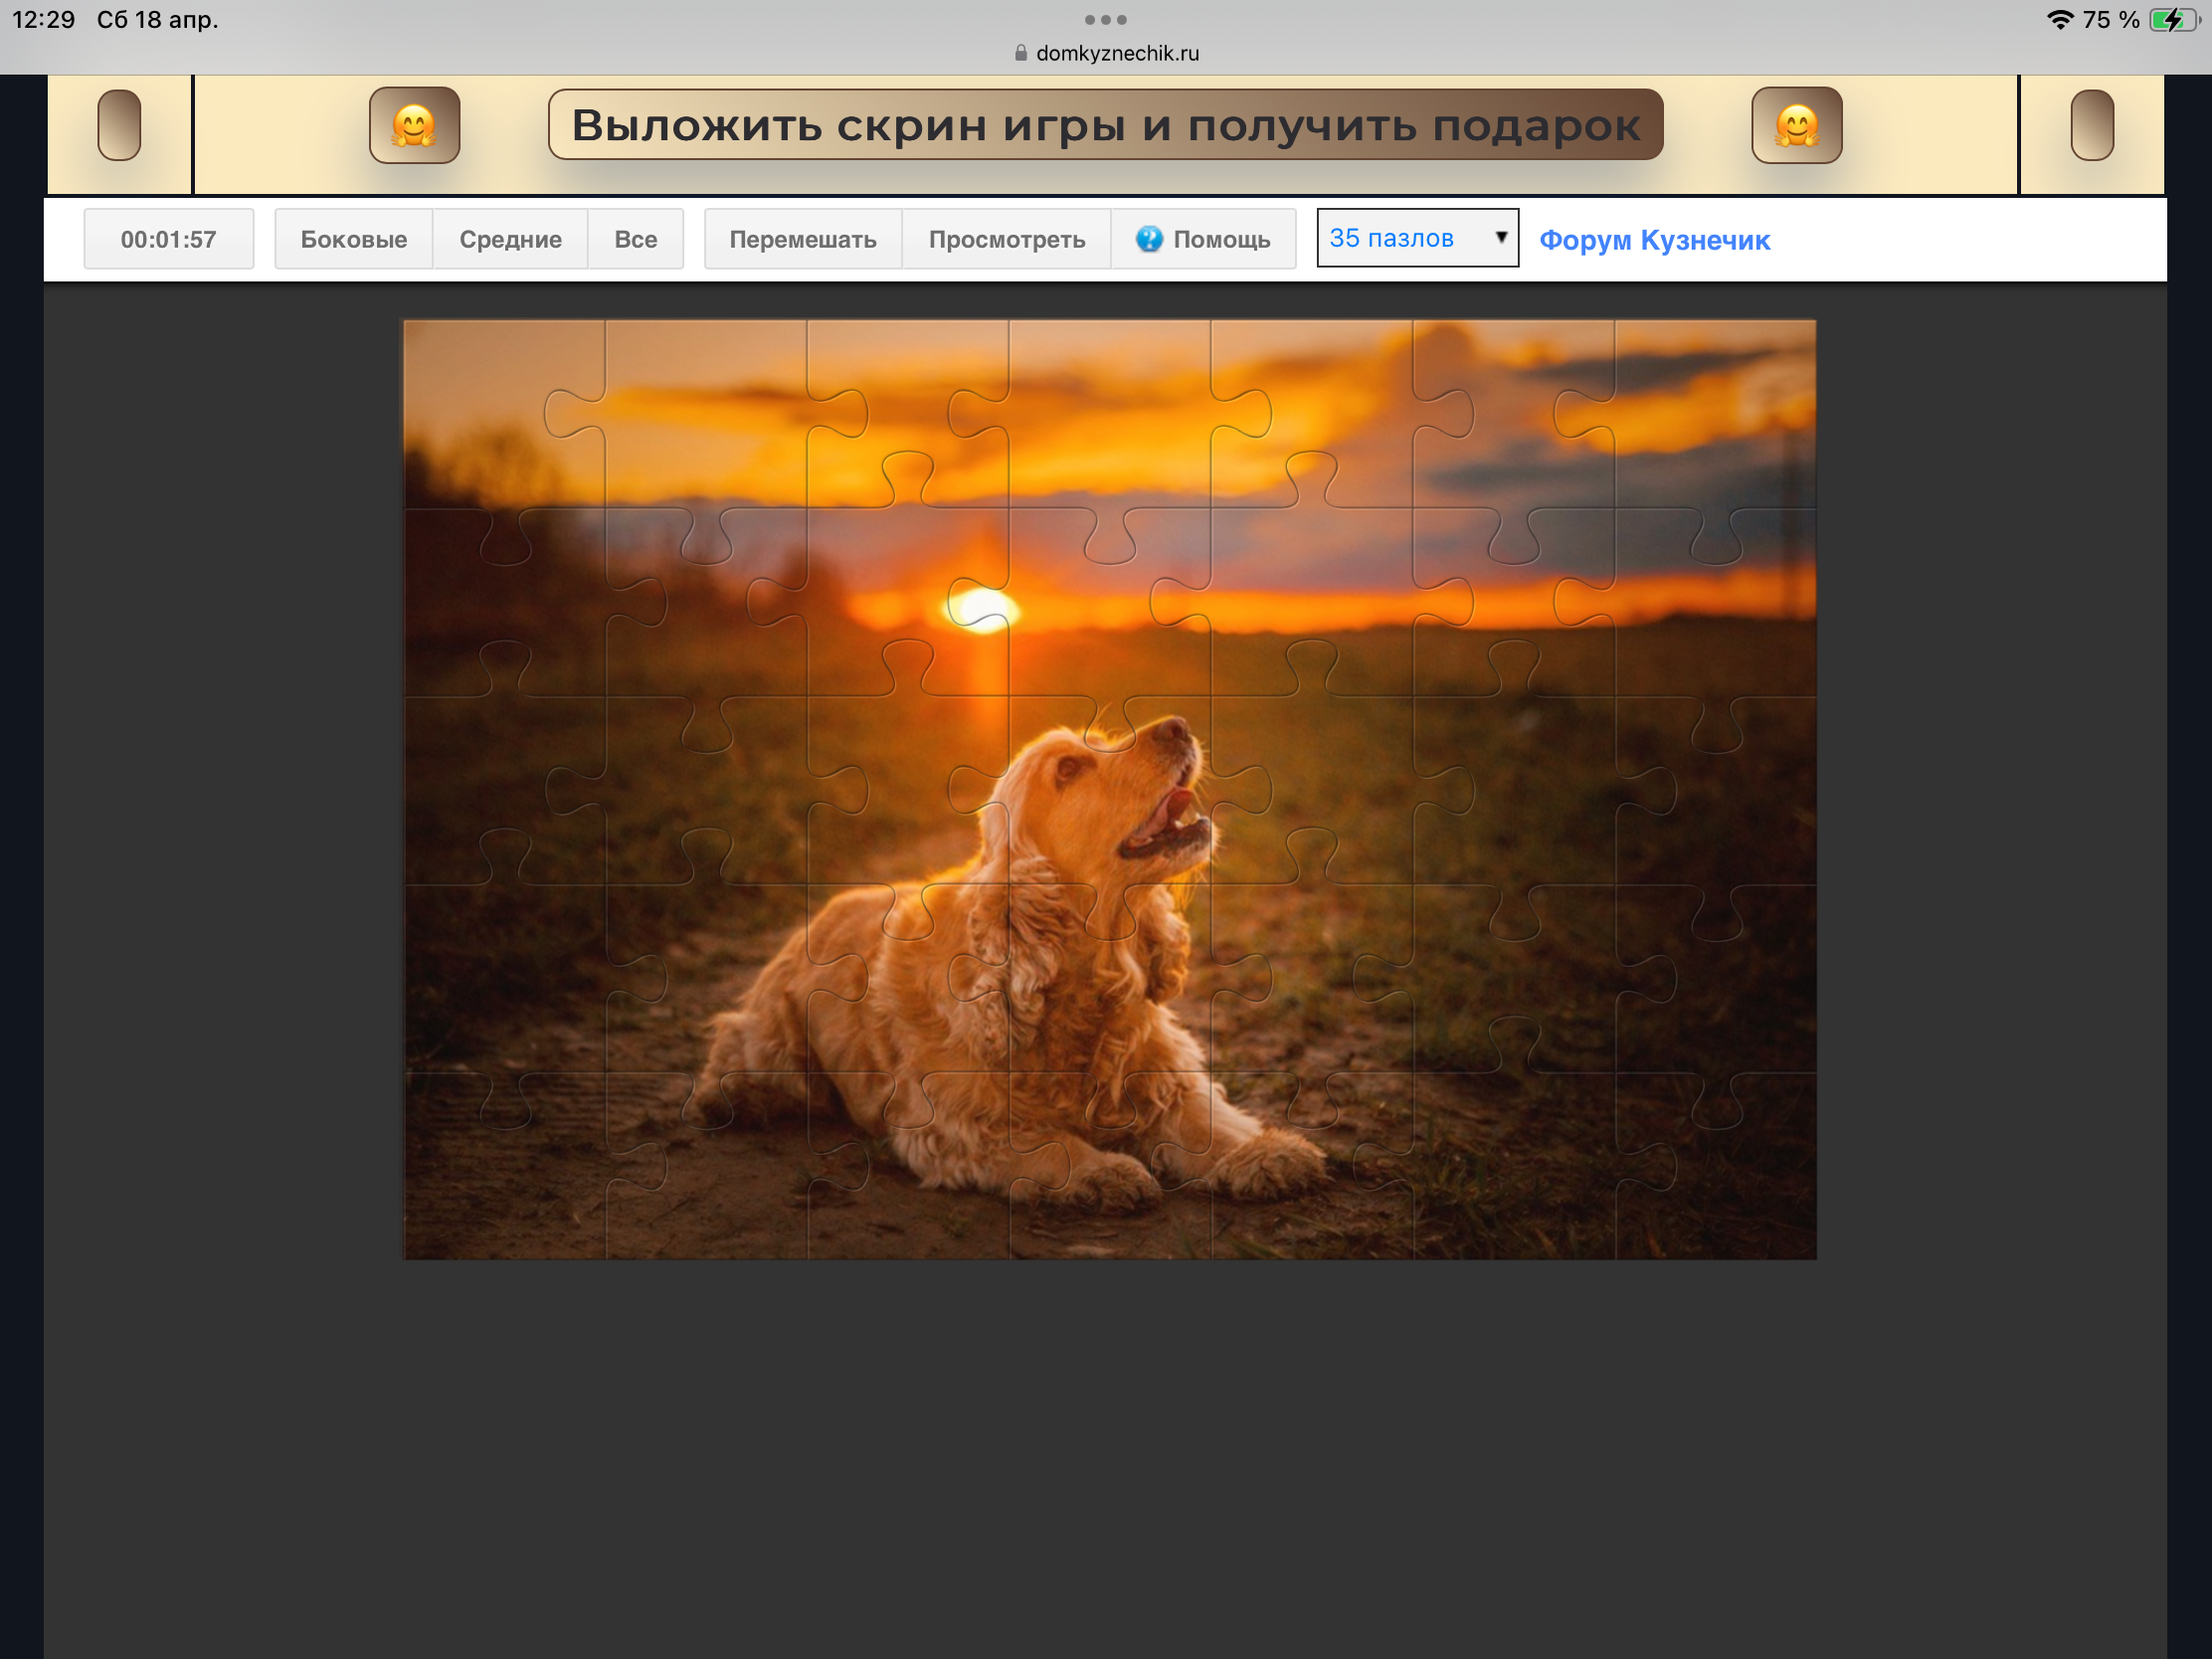Click Просмотреть to preview the picture
Screen dimensions: 2212x1659
tap(1006, 239)
